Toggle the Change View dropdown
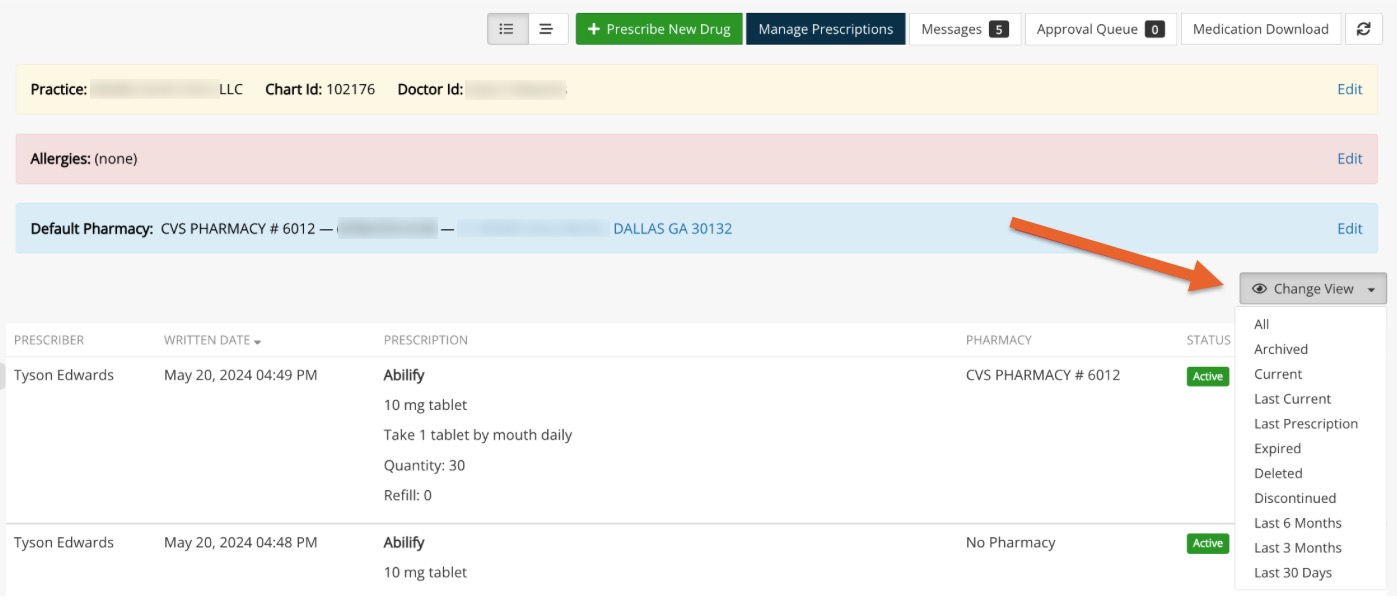Viewport: 1397px width, 599px height. click(1313, 288)
